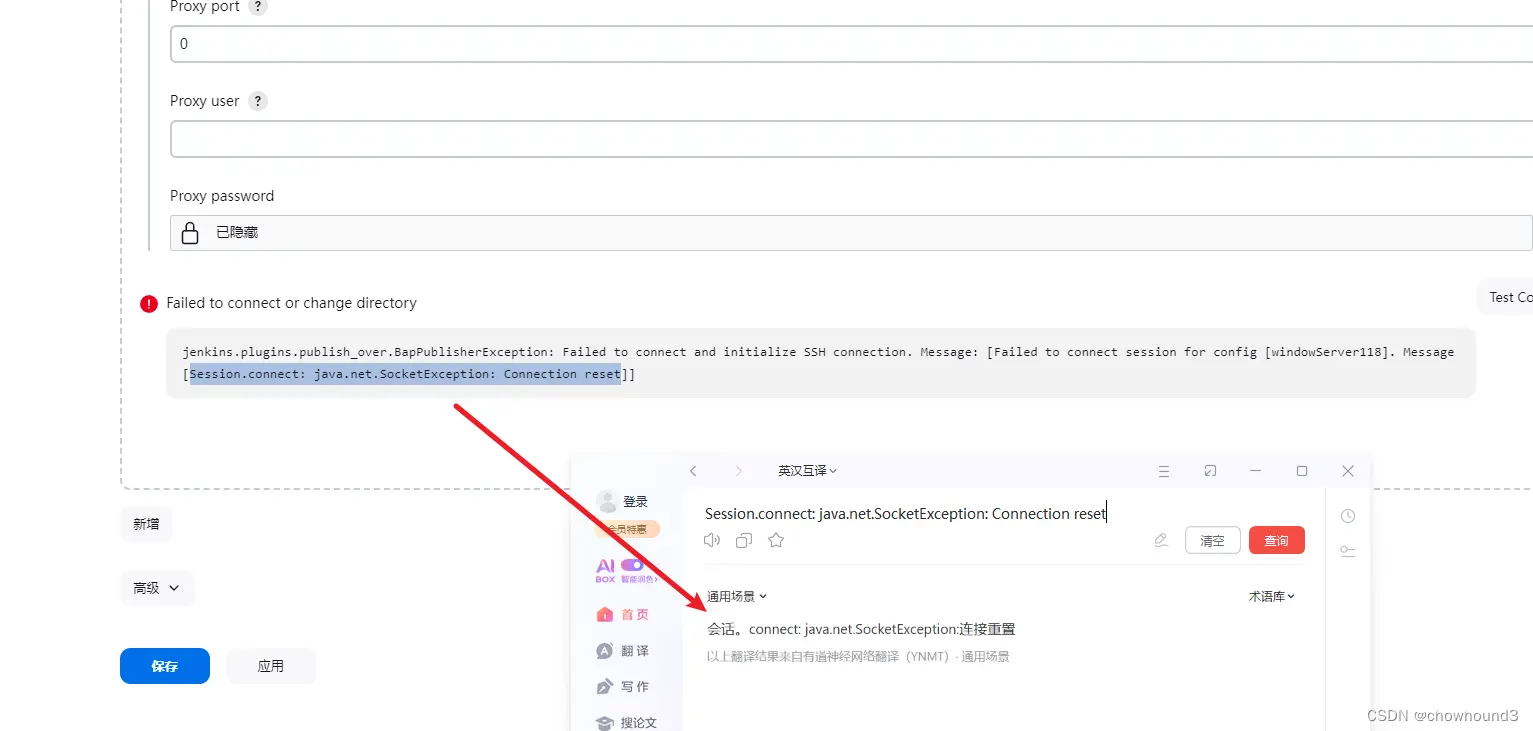Minimize the translator window
Image resolution: width=1533 pixels, height=731 pixels.
[x=1256, y=471]
